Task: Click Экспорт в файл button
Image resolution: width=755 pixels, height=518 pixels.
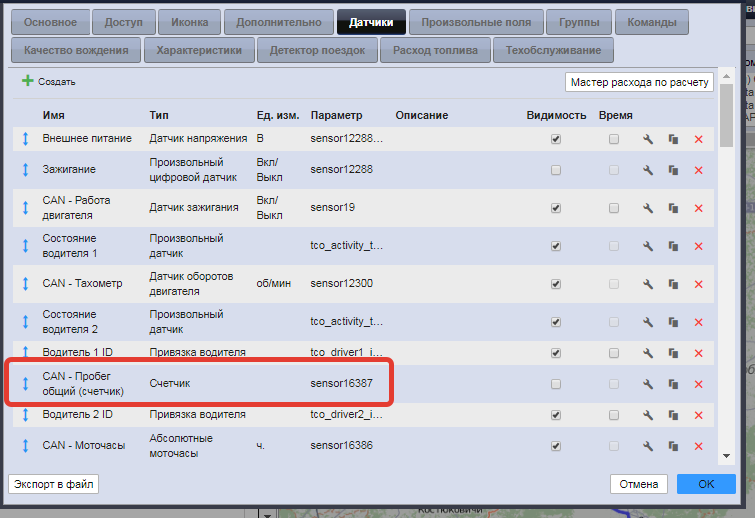Action: point(54,484)
